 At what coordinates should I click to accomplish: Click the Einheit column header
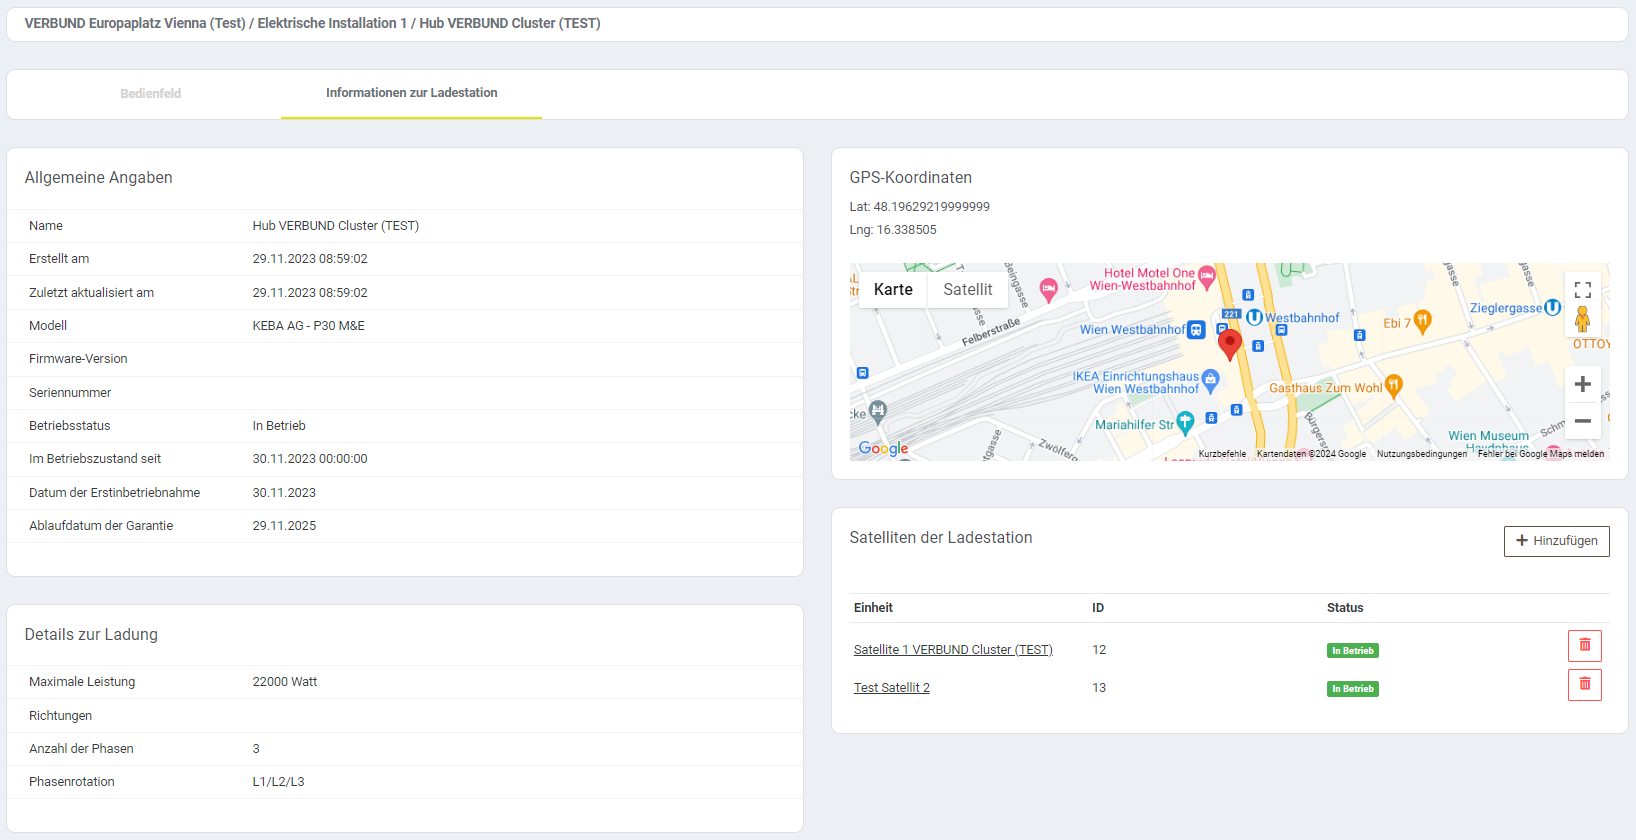tap(873, 608)
